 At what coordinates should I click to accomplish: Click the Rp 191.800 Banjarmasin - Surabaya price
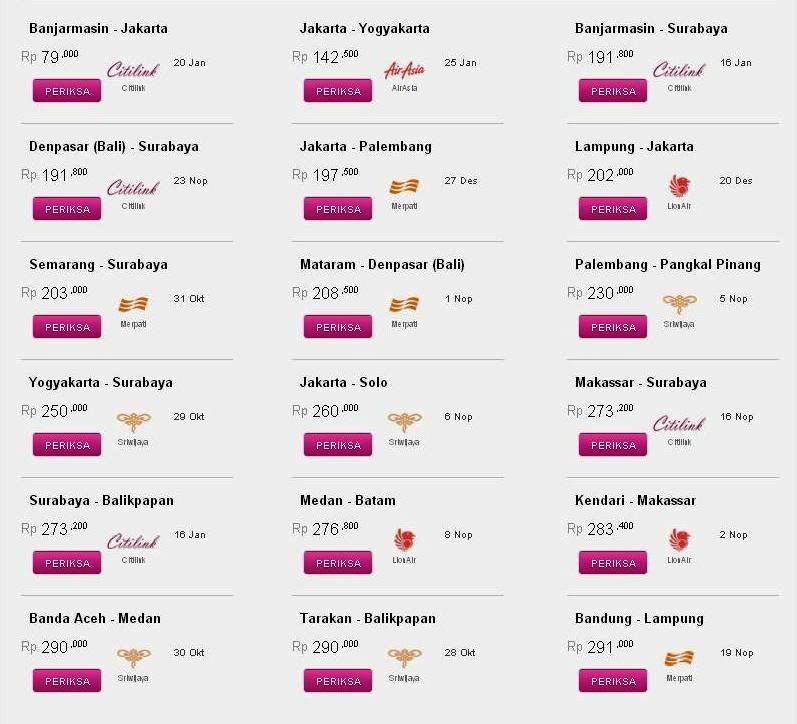point(600,56)
